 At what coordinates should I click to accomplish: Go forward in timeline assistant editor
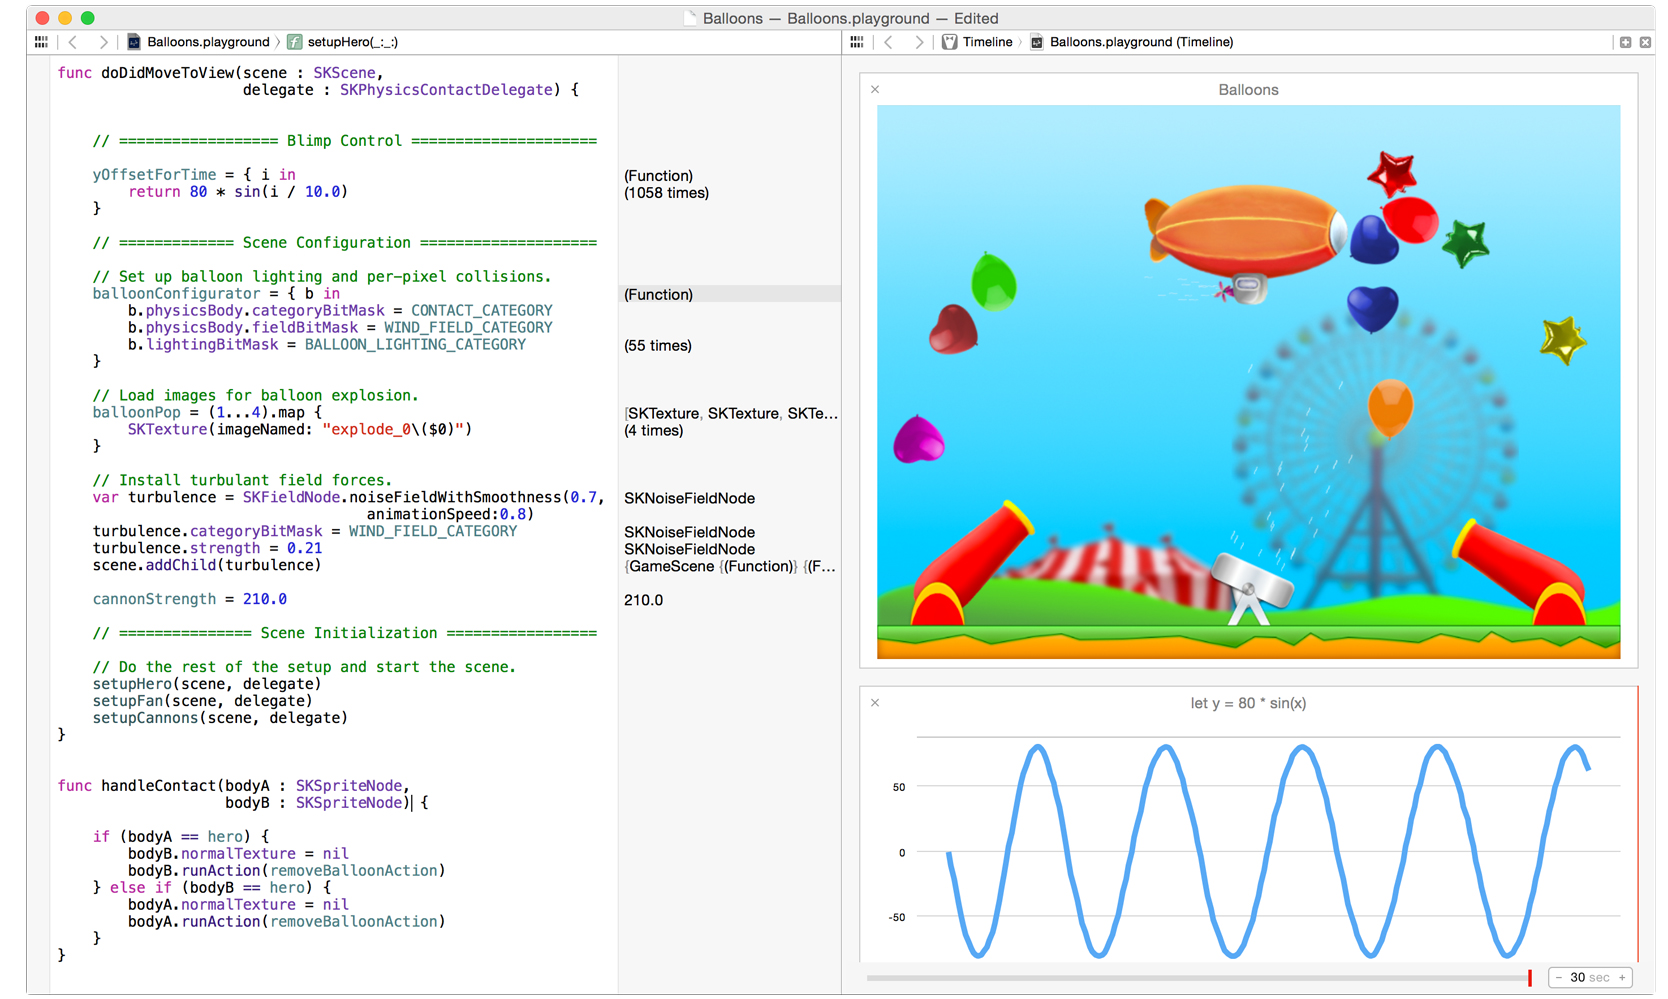[x=918, y=42]
